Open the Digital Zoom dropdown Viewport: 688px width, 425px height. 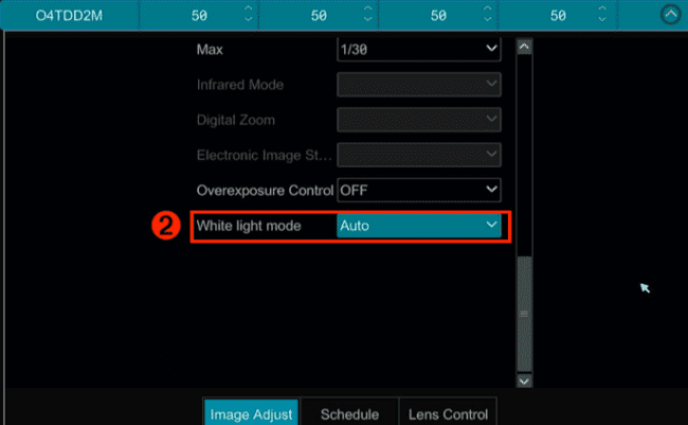[x=419, y=119]
